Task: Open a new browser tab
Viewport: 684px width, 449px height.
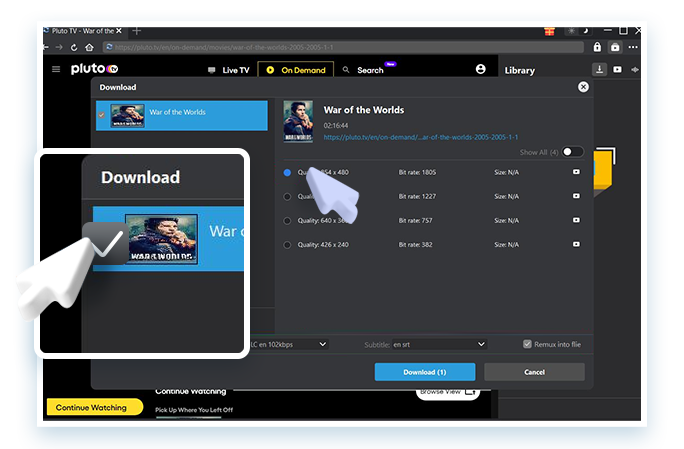Action: 137,31
